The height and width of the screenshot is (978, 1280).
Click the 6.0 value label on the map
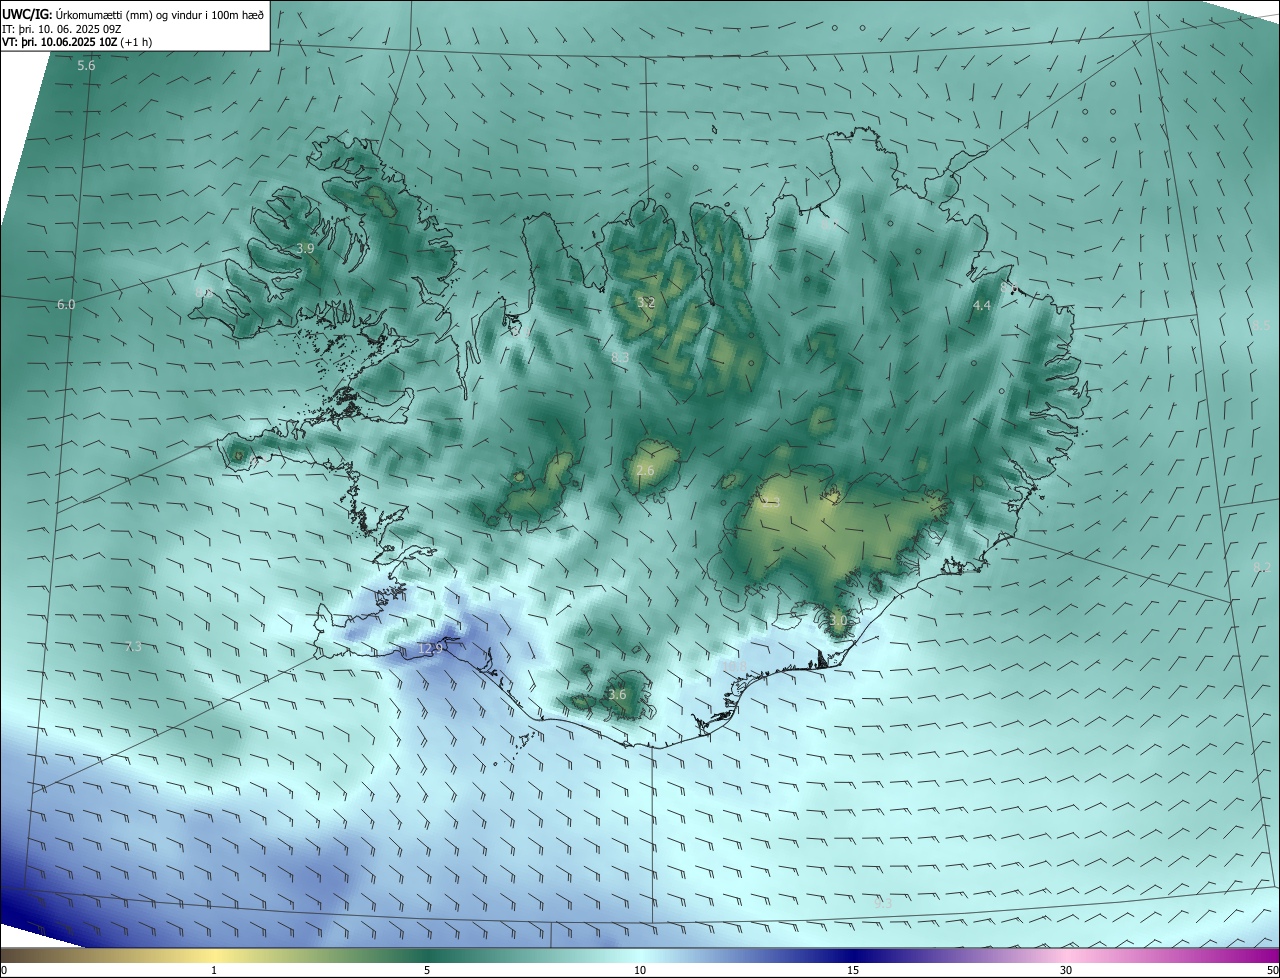pyautogui.click(x=66, y=304)
